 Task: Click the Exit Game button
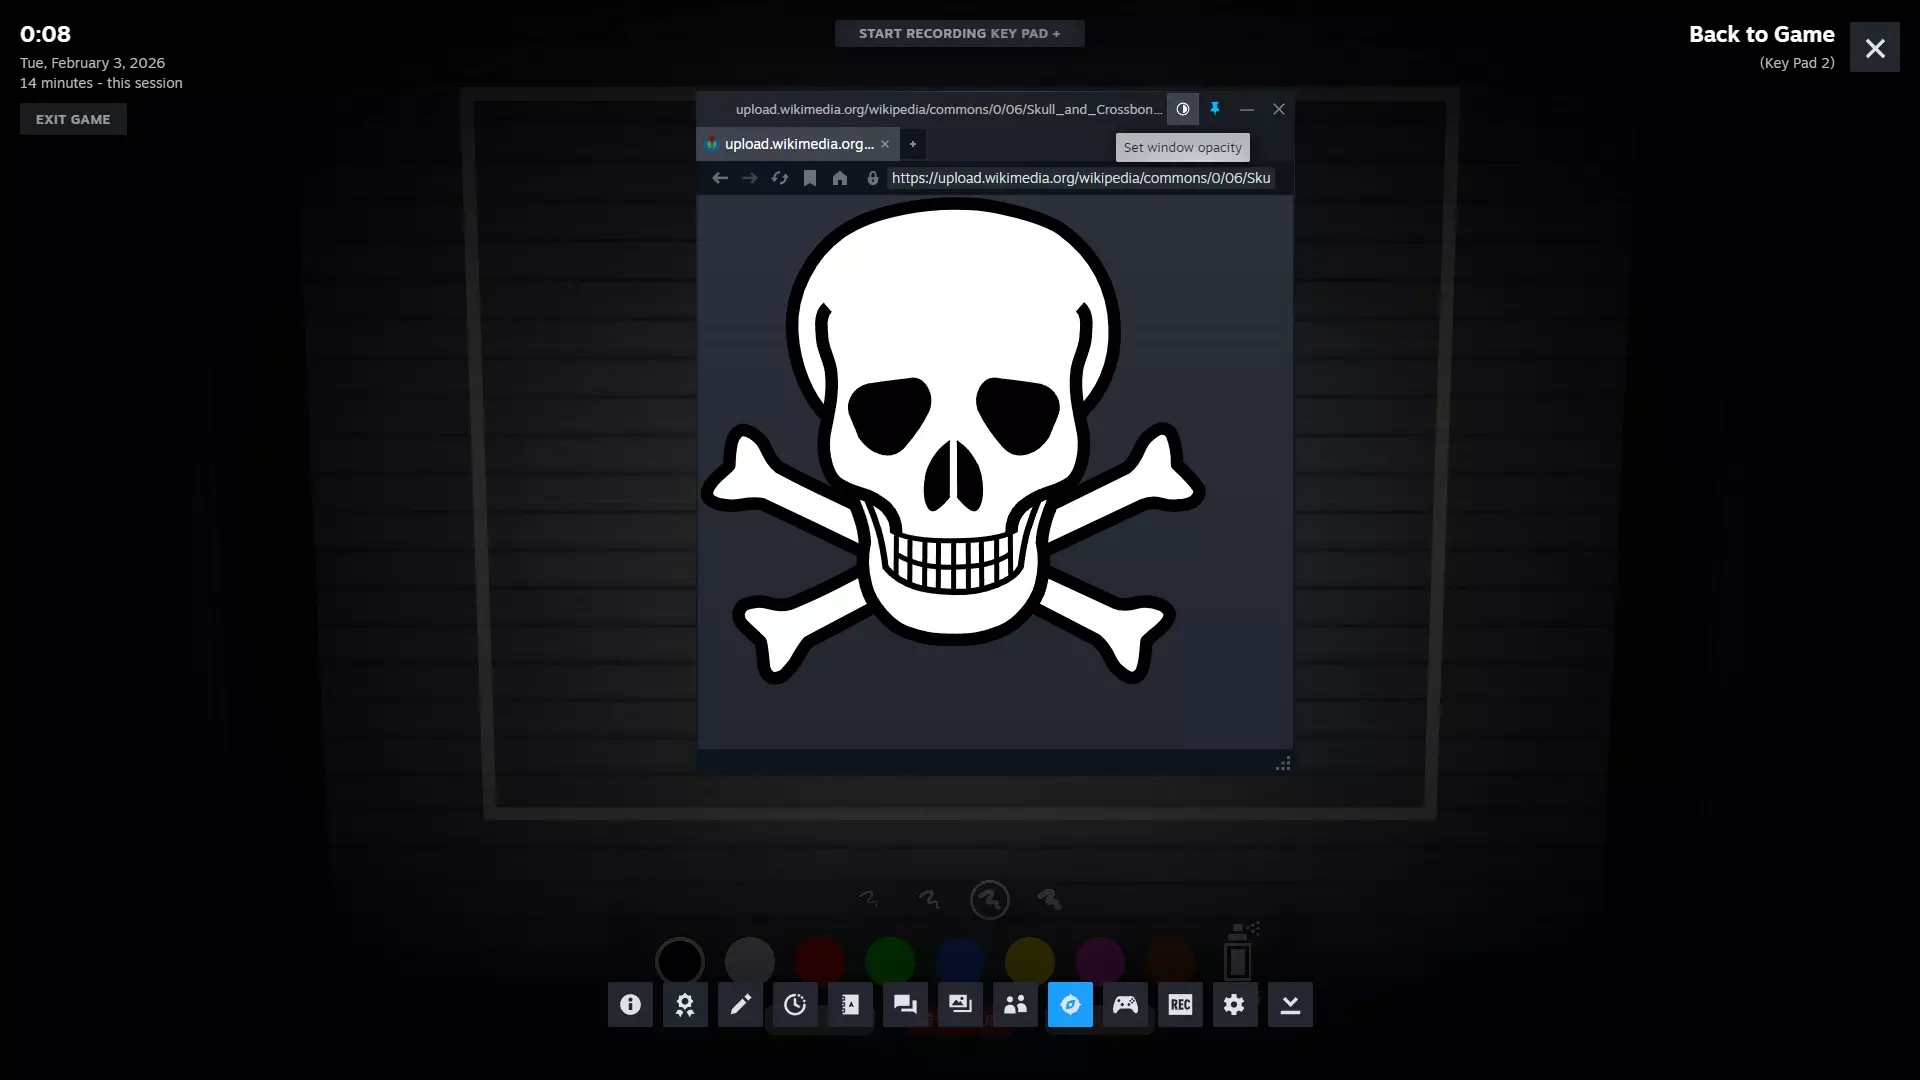pyautogui.click(x=73, y=119)
